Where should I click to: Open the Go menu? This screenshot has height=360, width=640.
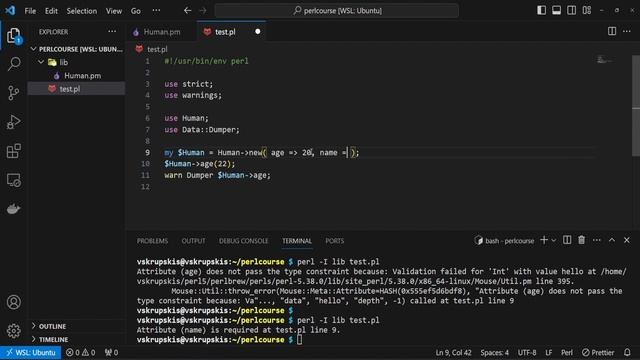pos(136,11)
